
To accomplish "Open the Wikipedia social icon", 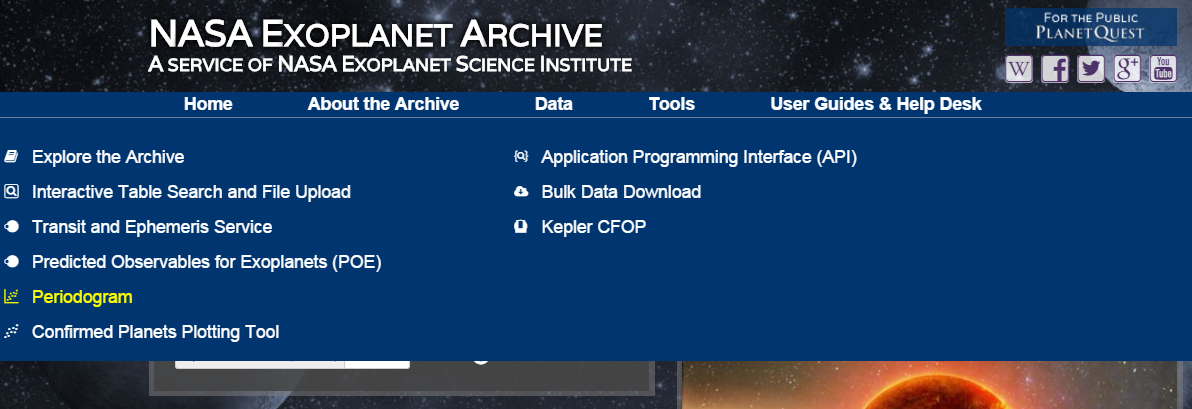I will [x=1019, y=69].
